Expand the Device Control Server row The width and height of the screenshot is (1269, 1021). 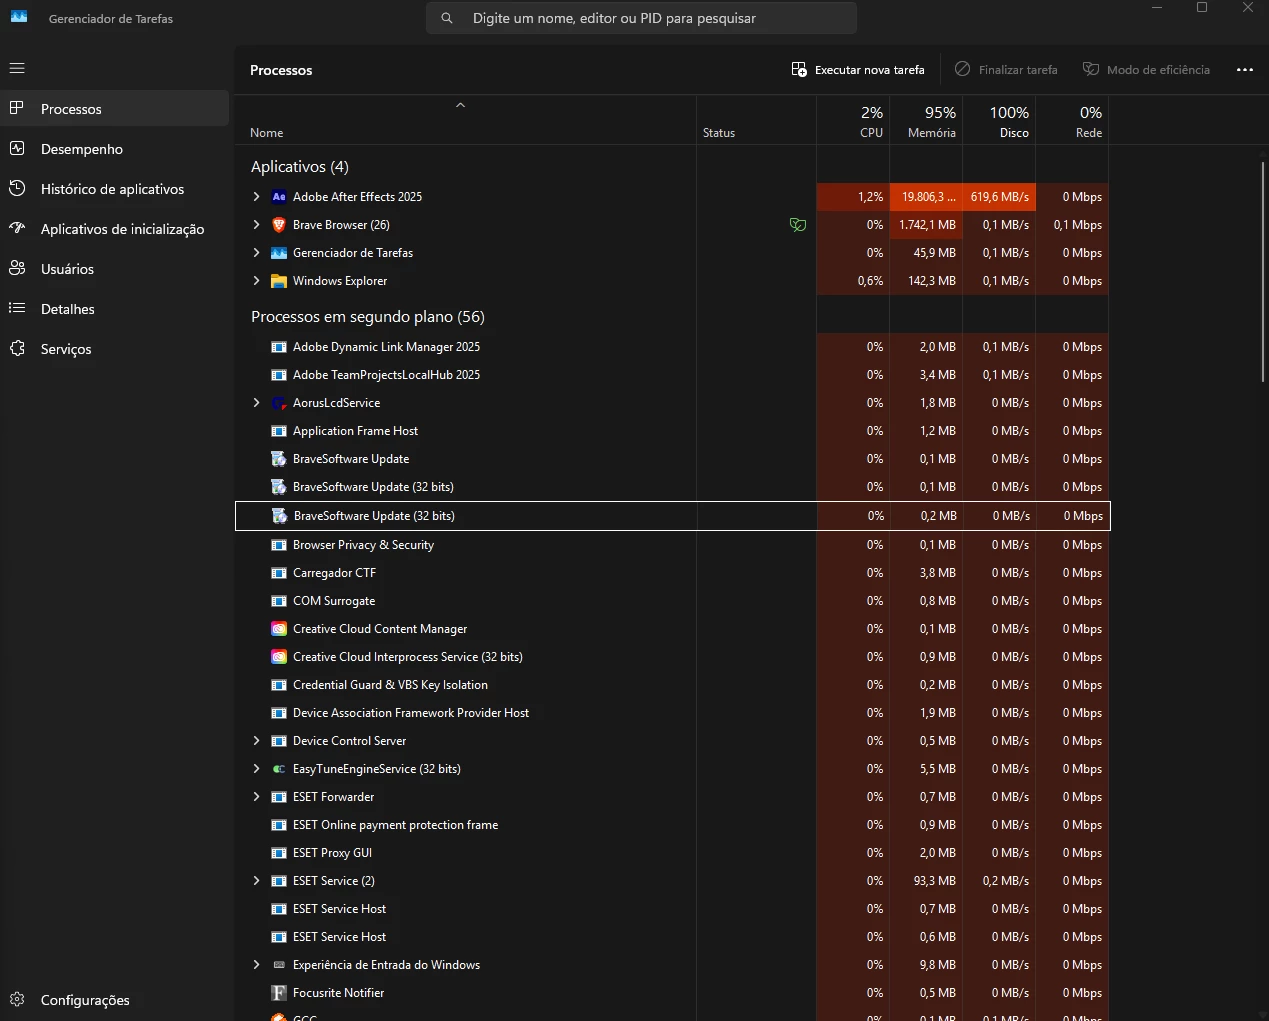[x=256, y=741]
